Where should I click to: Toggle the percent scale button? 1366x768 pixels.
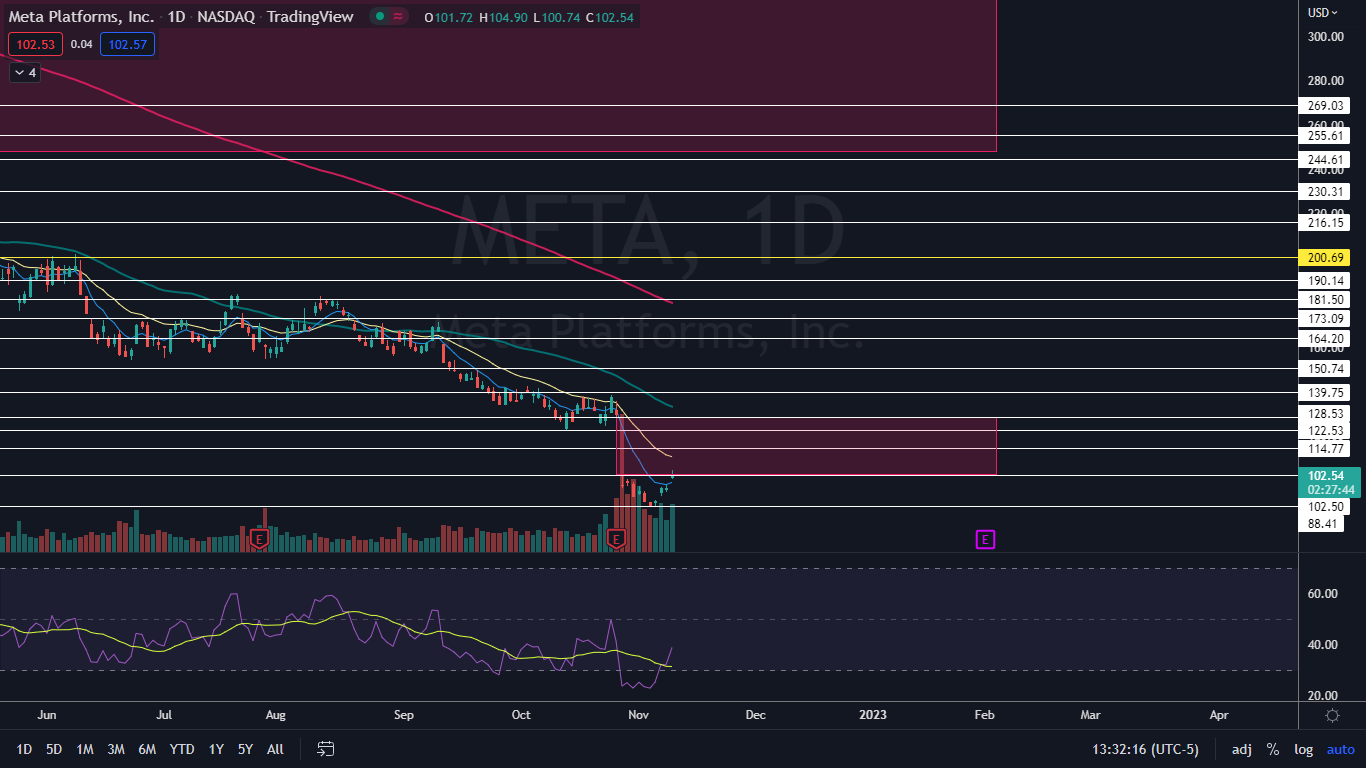[1273, 749]
